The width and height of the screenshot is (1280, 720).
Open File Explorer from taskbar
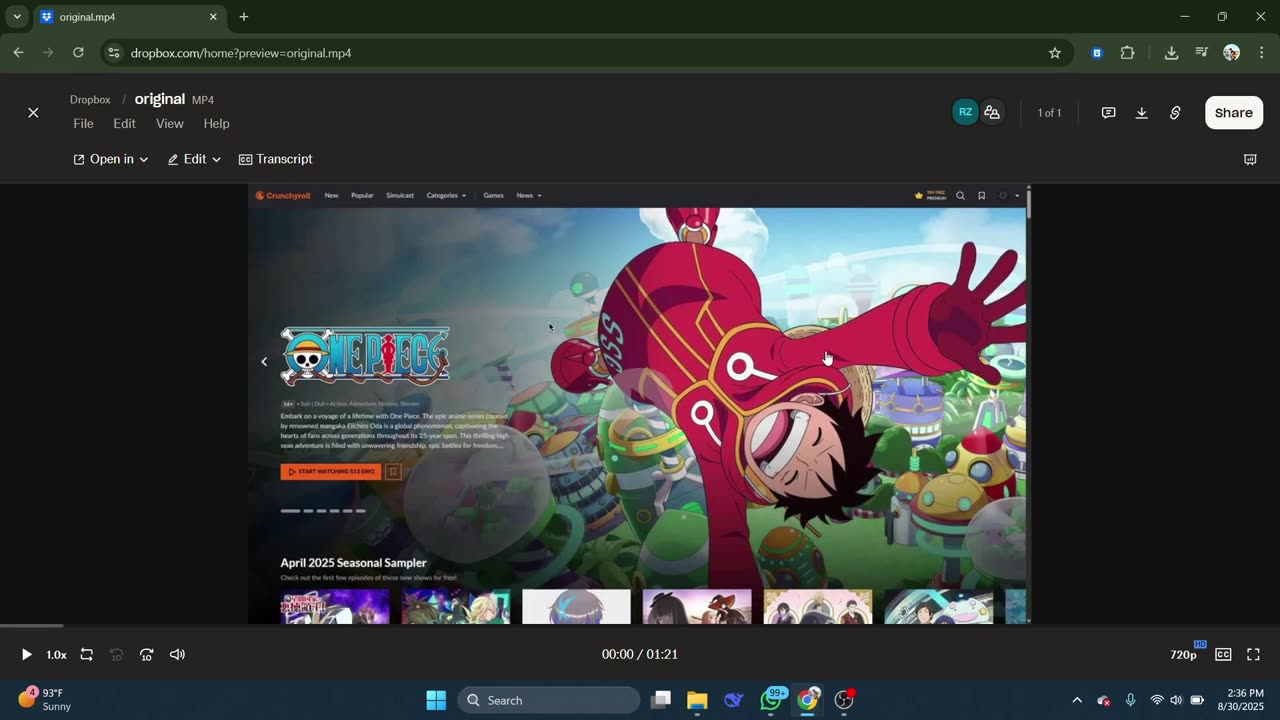pyautogui.click(x=697, y=700)
